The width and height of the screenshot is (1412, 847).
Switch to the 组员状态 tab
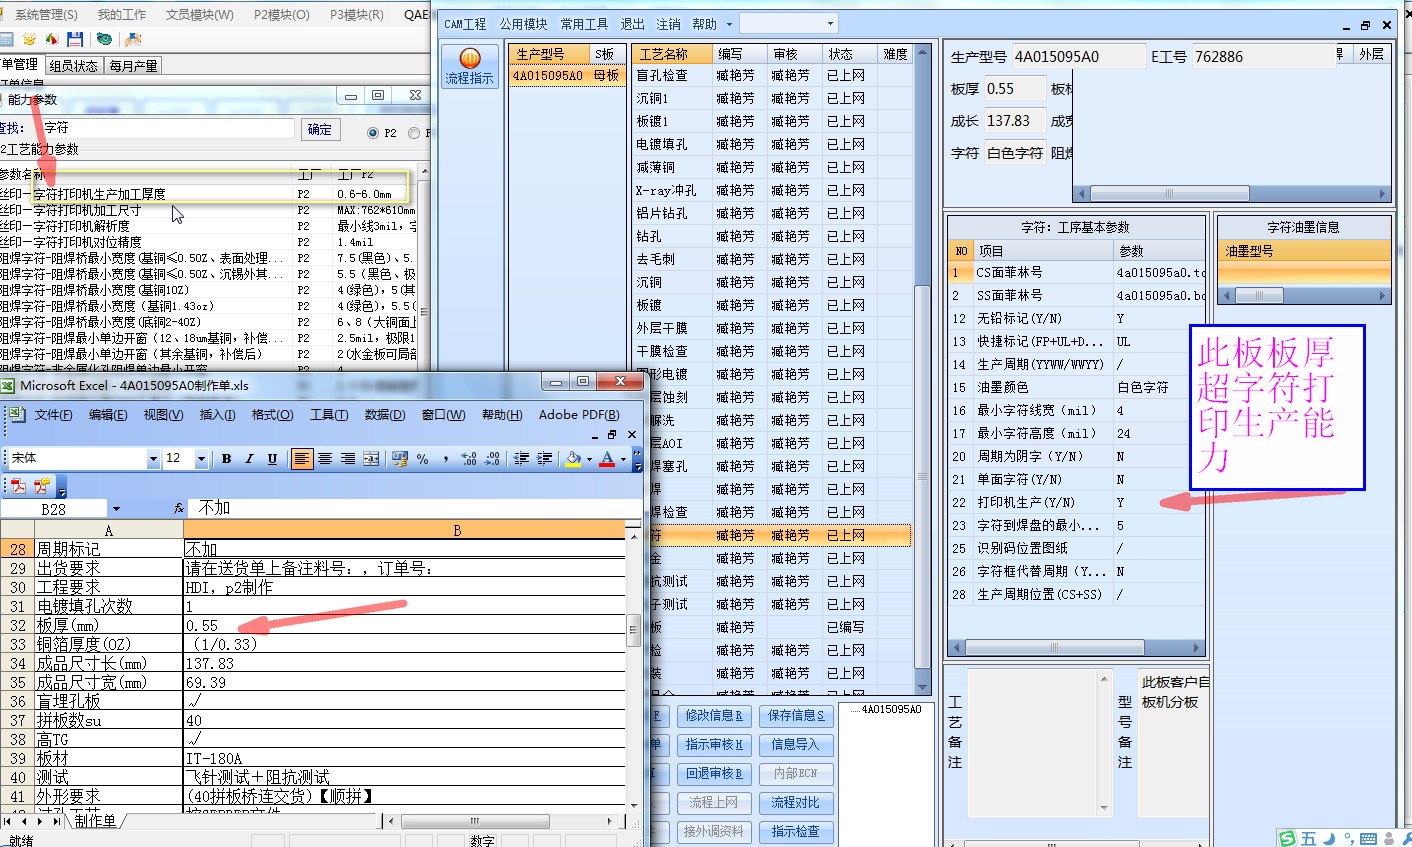click(73, 66)
